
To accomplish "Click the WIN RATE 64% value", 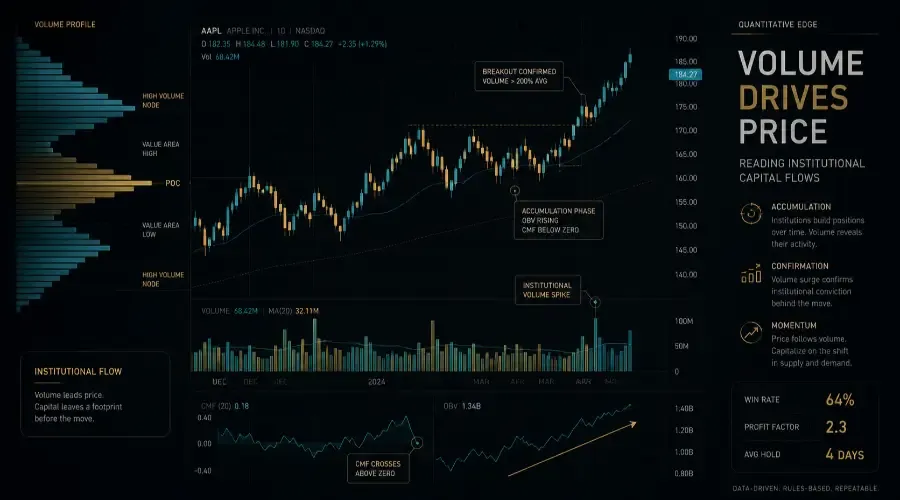I will point(840,400).
